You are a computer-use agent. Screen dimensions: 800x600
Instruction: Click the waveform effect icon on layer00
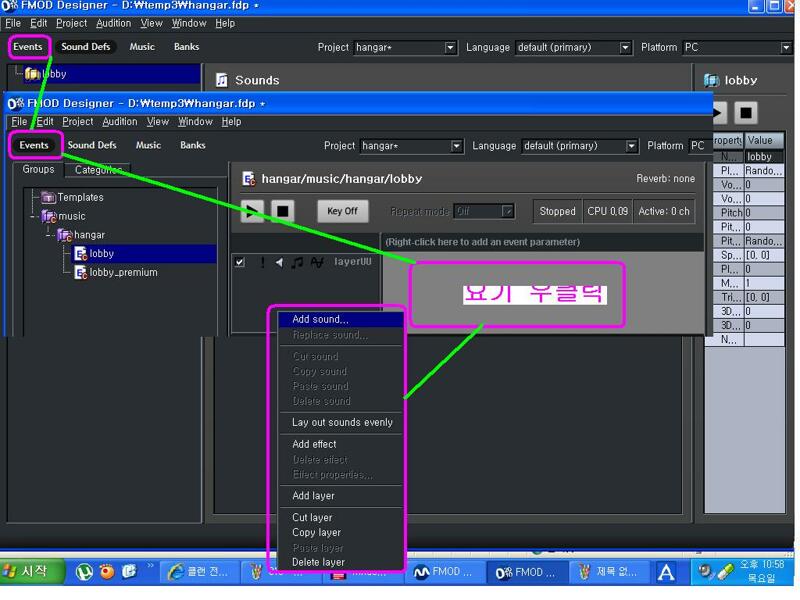click(x=317, y=262)
